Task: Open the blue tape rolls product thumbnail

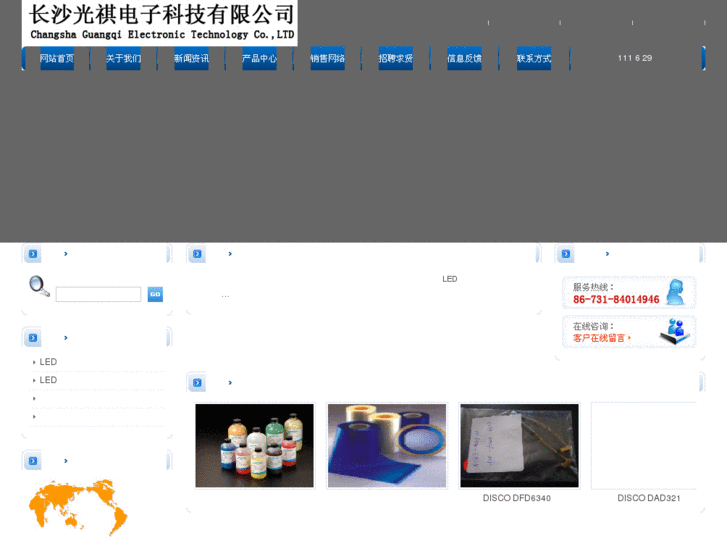Action: pos(387,446)
